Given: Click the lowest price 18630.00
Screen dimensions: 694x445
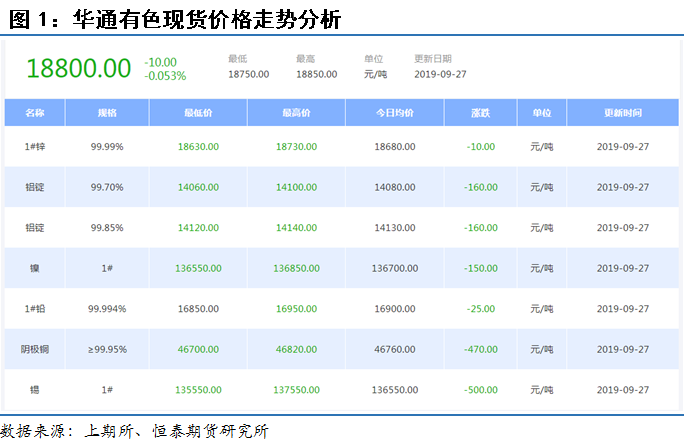Looking at the screenshot, I should 198,147.
